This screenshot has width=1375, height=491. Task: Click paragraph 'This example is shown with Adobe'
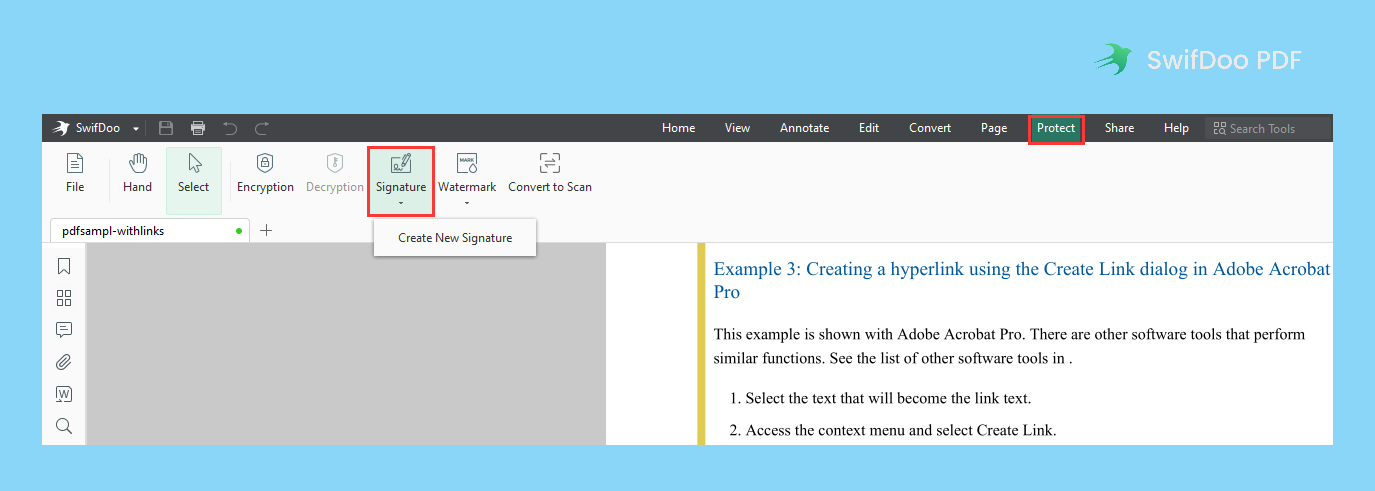tap(1009, 346)
